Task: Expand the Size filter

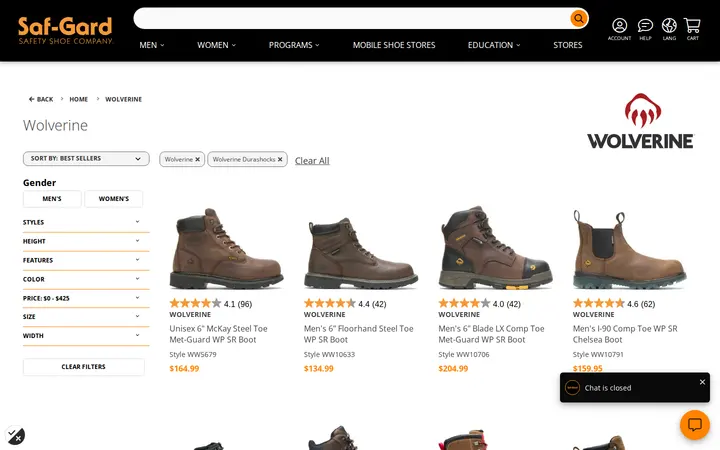Action: pyautogui.click(x=86, y=317)
